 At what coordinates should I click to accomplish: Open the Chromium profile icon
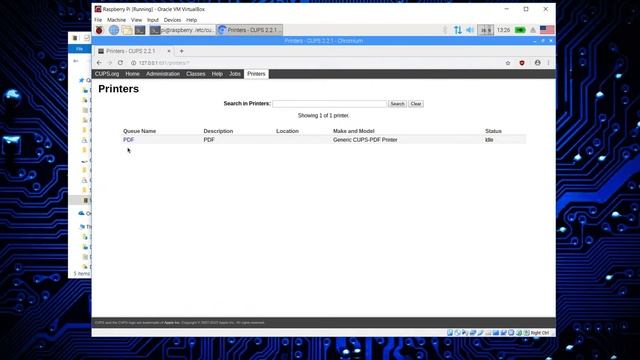tap(537, 63)
